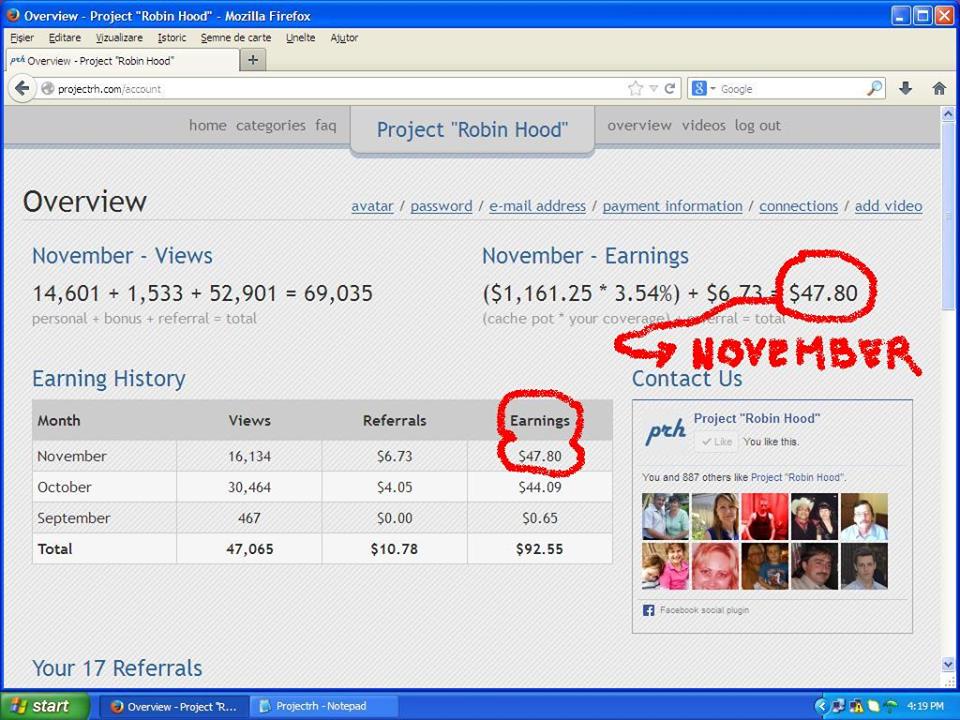This screenshot has width=960, height=720.
Task: Click the search magnifier icon
Action: click(875, 89)
